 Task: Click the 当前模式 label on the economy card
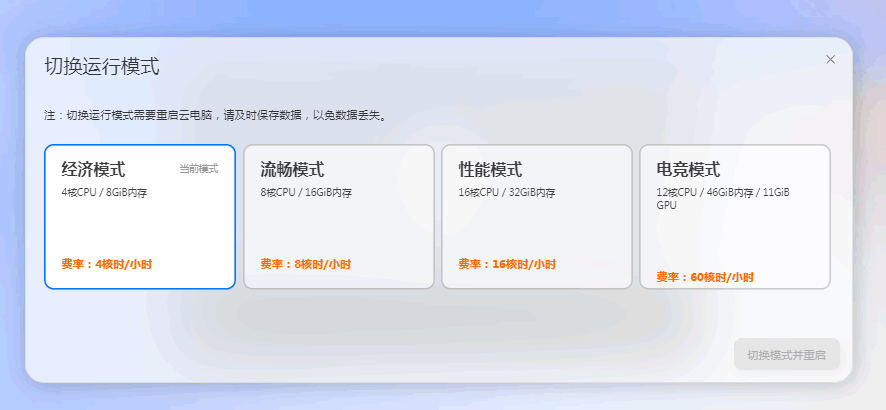pyautogui.click(x=198, y=169)
